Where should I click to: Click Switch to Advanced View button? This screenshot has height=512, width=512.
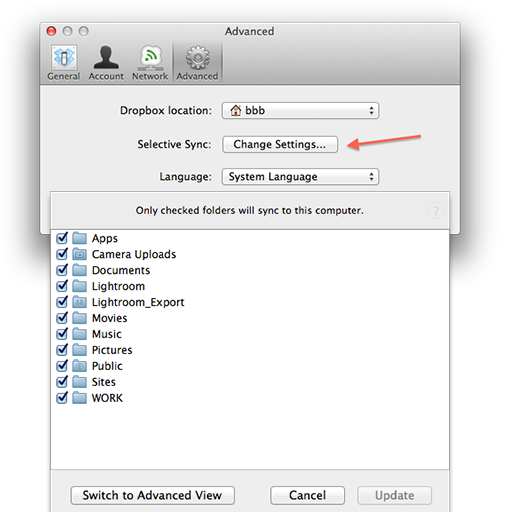(x=153, y=495)
